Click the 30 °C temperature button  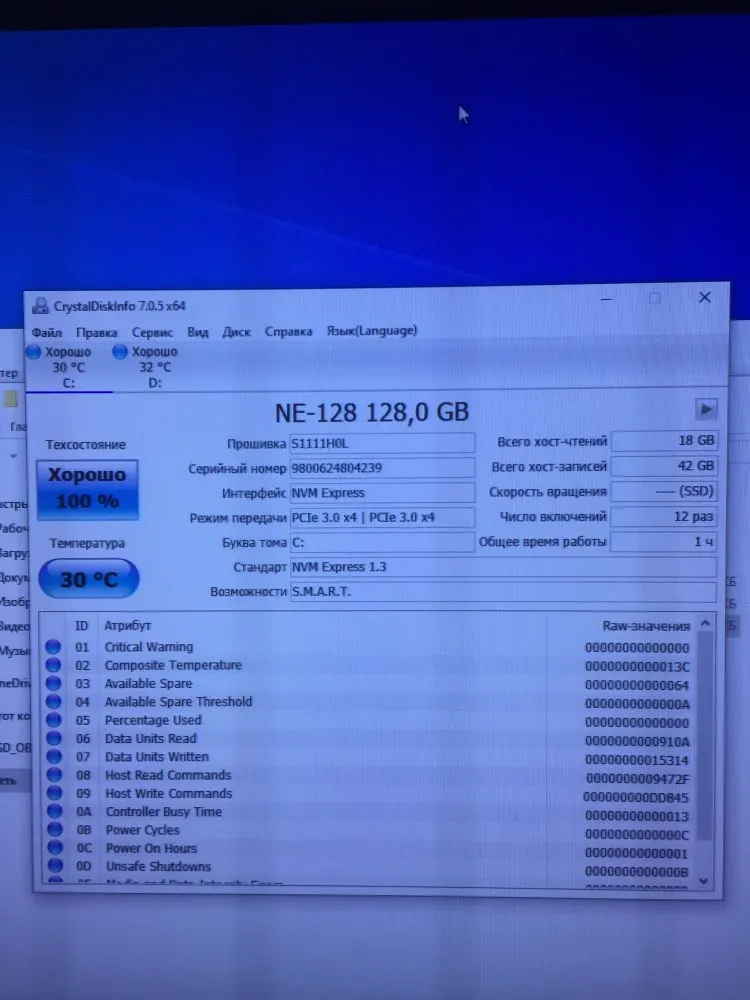click(x=89, y=579)
